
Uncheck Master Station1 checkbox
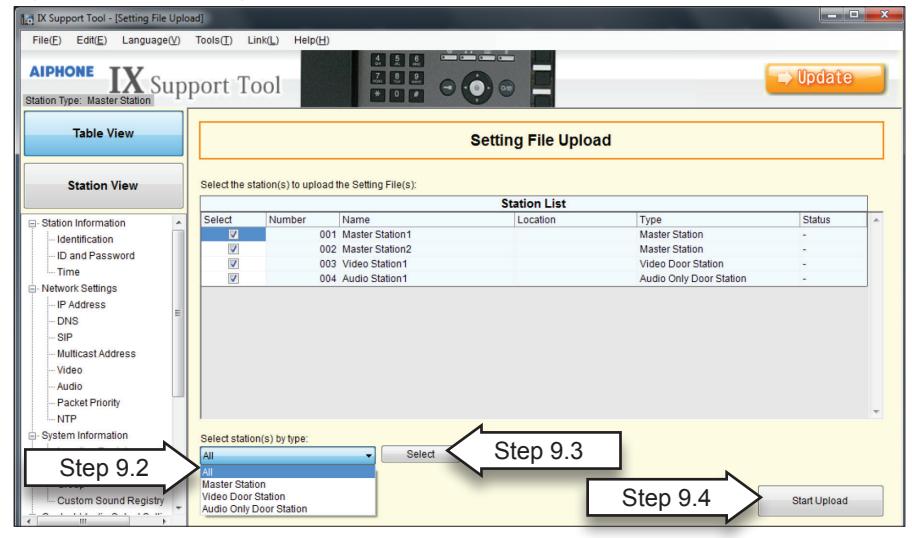(233, 234)
